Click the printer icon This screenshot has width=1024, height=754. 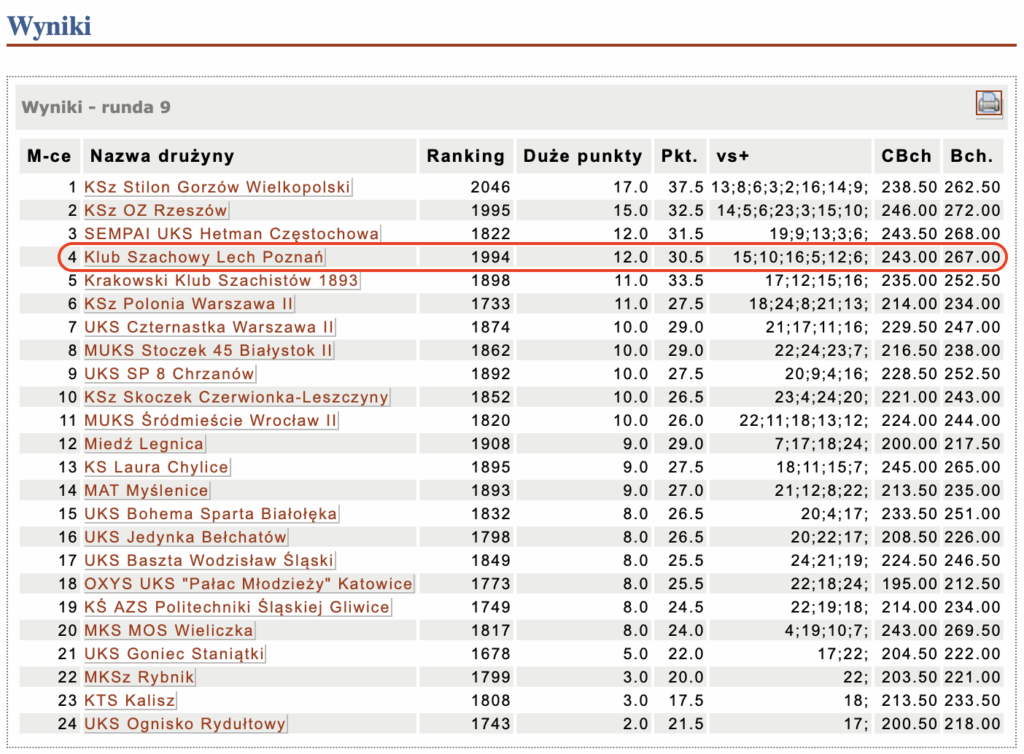click(x=988, y=103)
